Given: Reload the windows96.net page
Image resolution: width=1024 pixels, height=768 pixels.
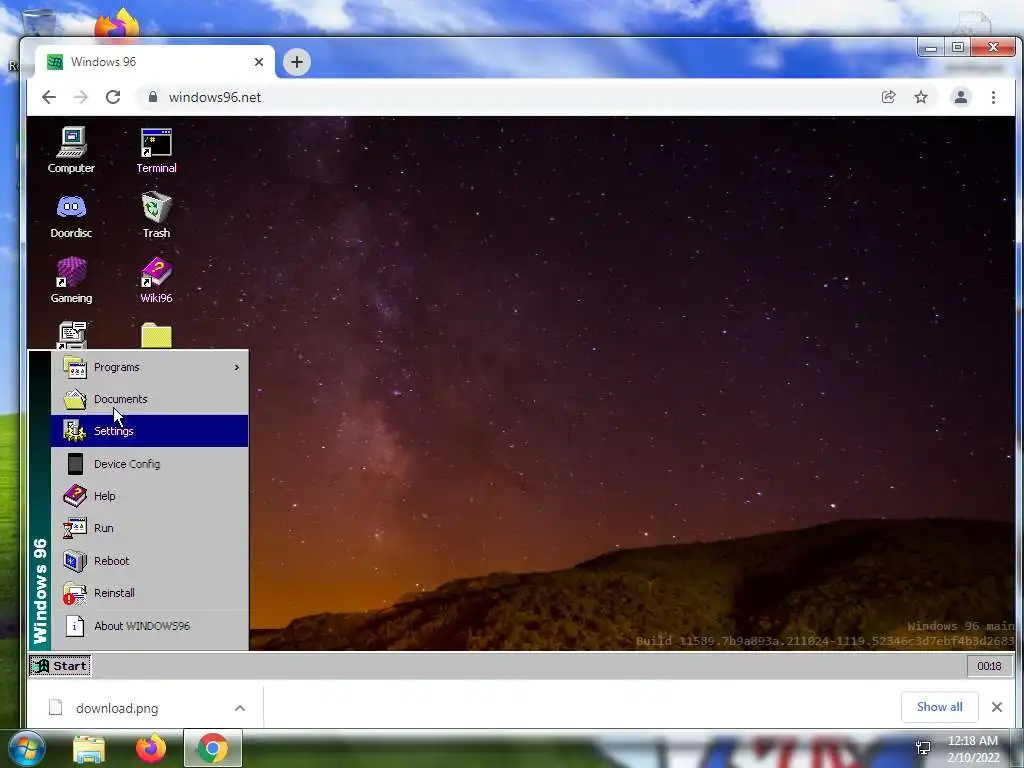Looking at the screenshot, I should pyautogui.click(x=113, y=97).
